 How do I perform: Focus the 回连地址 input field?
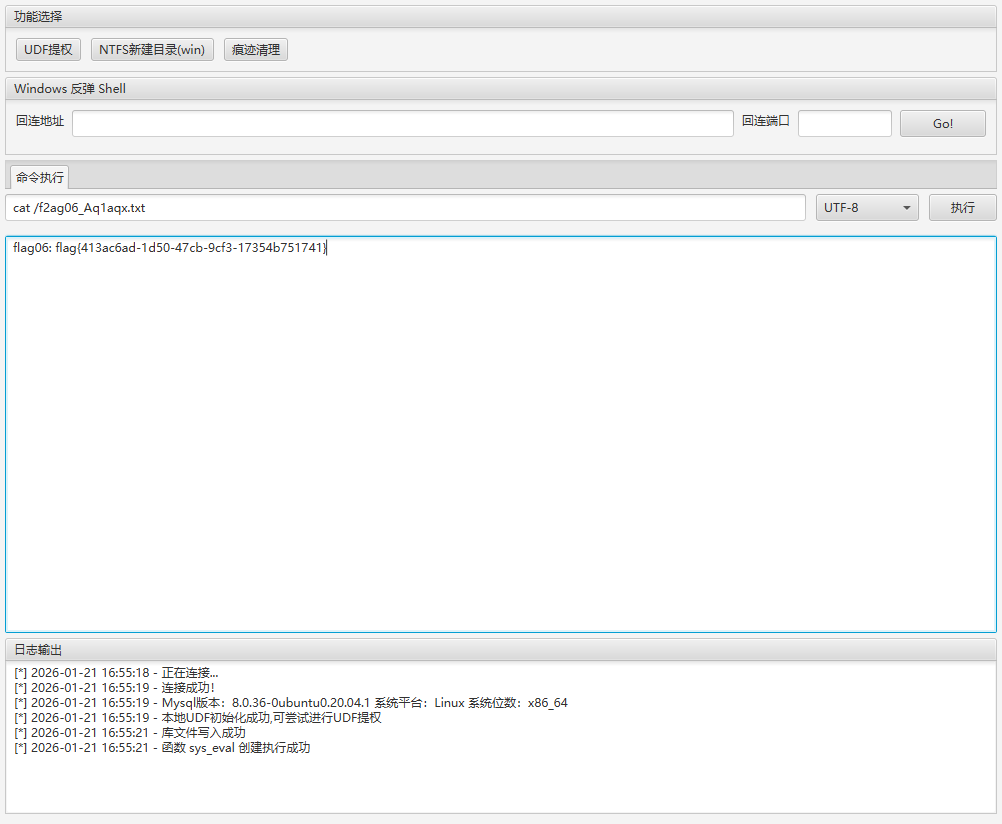tap(402, 124)
